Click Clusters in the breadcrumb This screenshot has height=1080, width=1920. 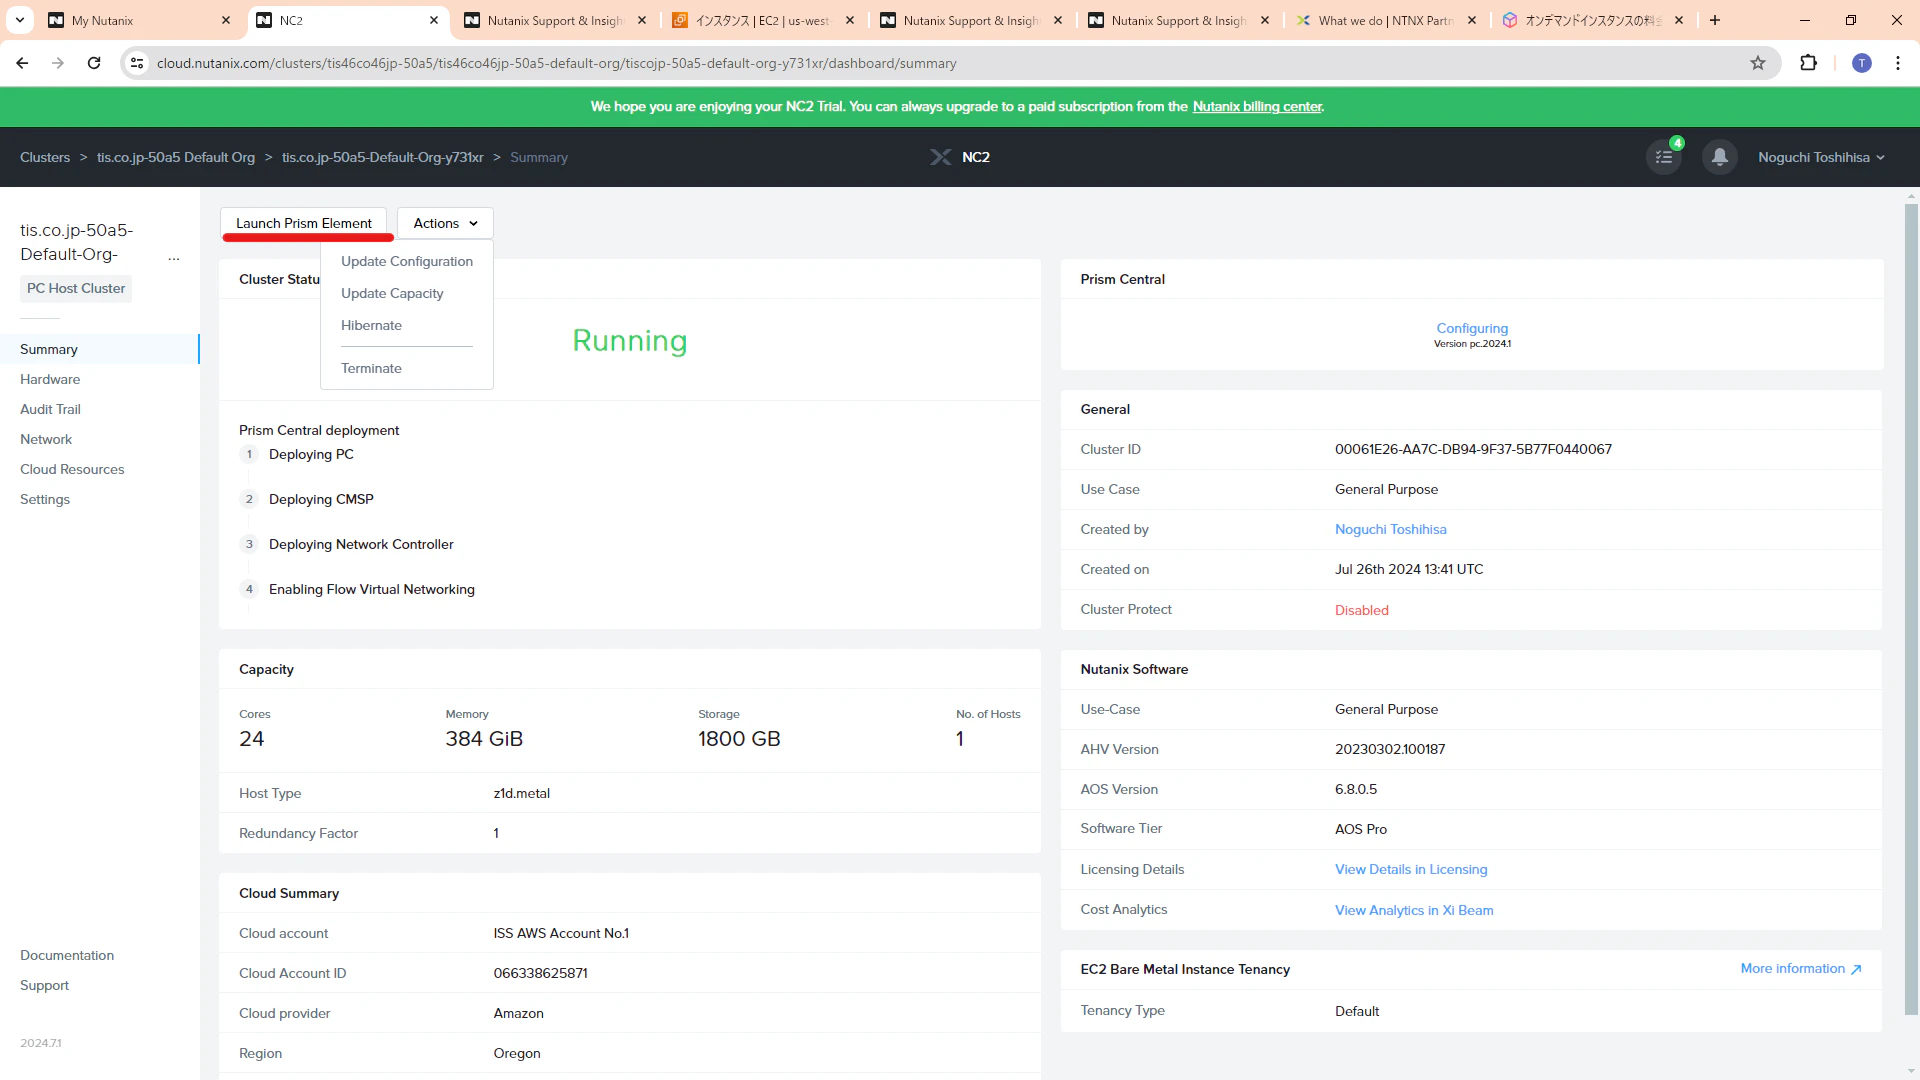(x=45, y=157)
